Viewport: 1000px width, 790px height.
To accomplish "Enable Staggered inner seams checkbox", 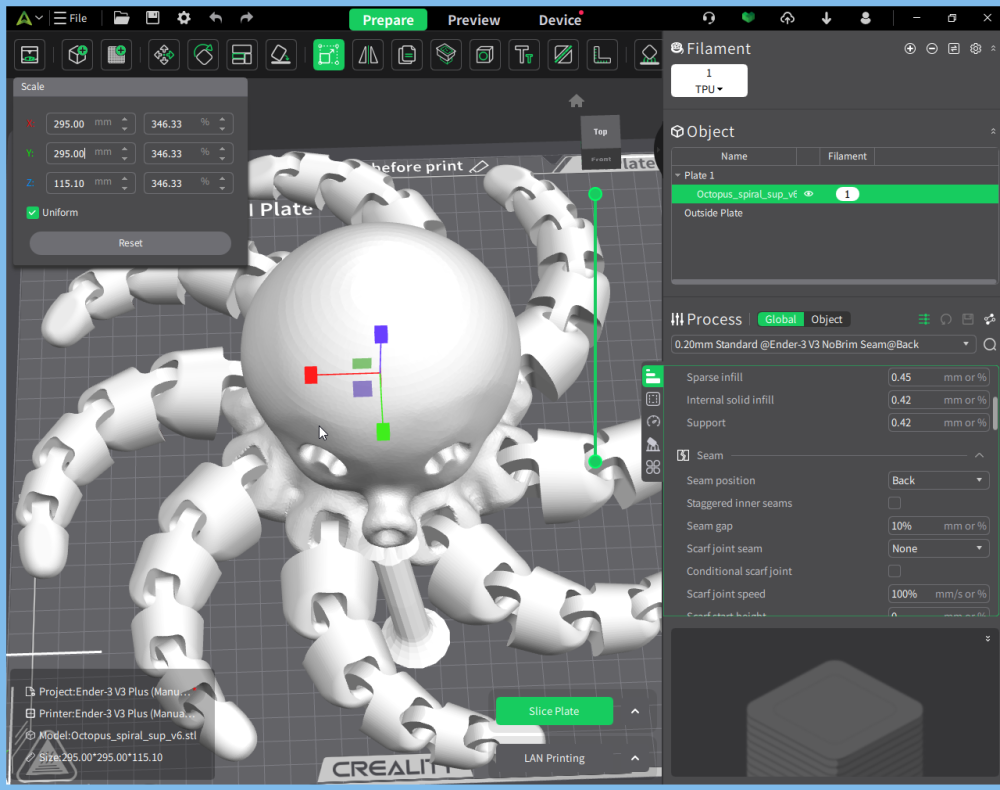I will [895, 503].
